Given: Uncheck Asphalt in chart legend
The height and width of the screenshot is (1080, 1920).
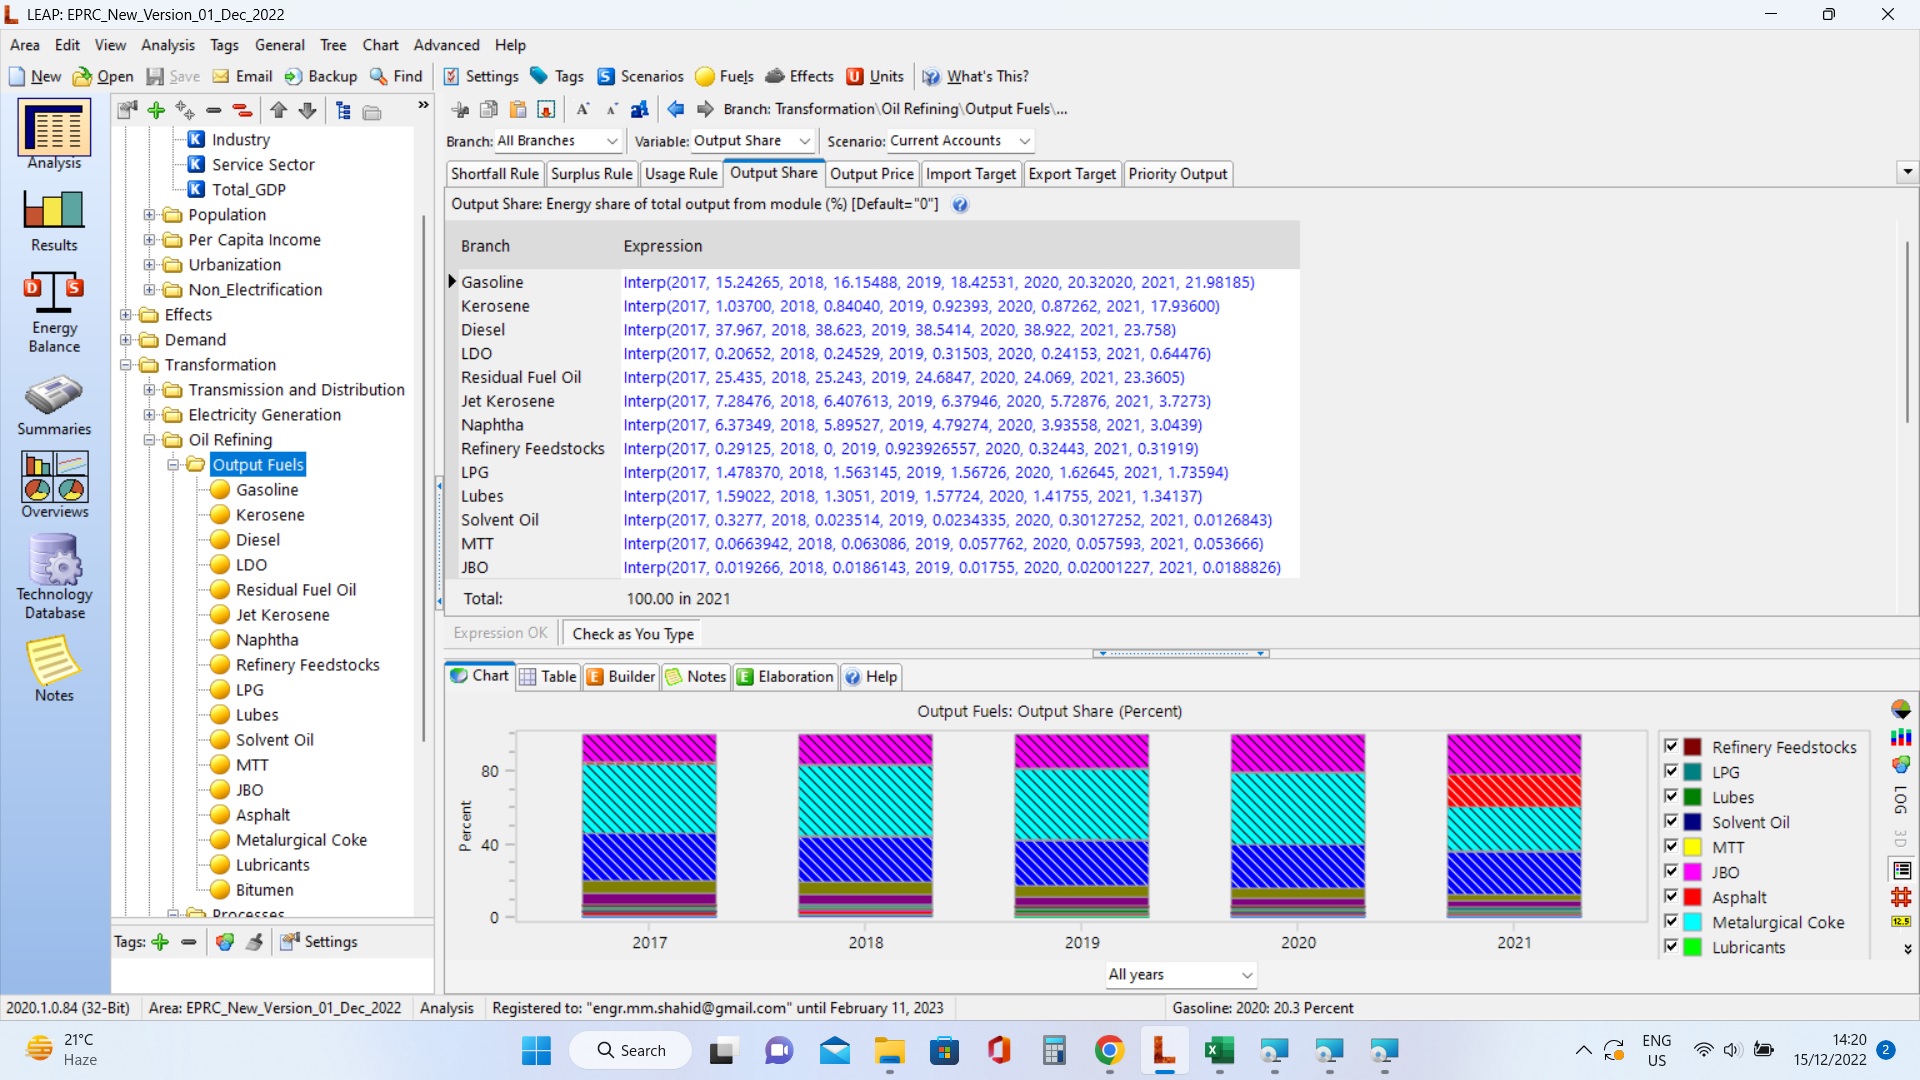Looking at the screenshot, I should tap(1671, 896).
